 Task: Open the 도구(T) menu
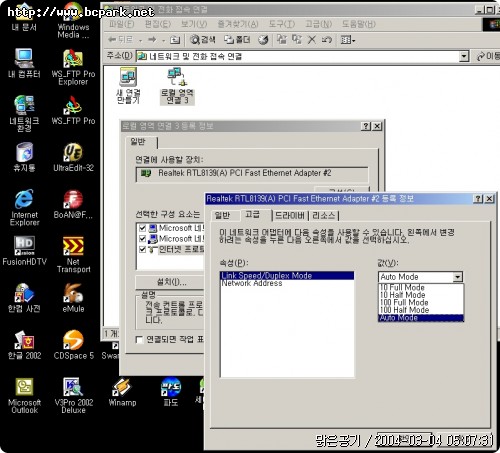(282, 24)
